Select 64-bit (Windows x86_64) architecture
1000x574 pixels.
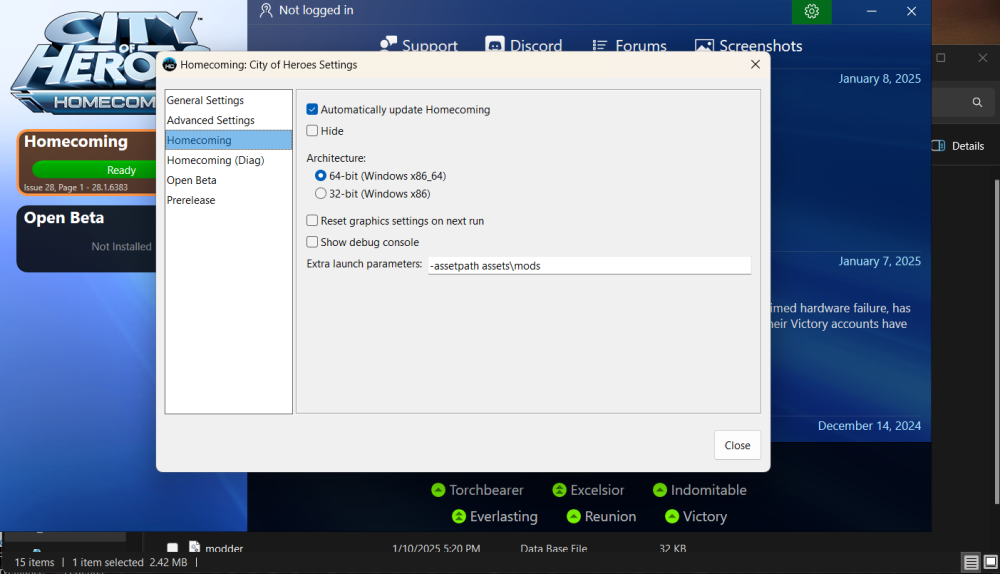pyautogui.click(x=321, y=176)
